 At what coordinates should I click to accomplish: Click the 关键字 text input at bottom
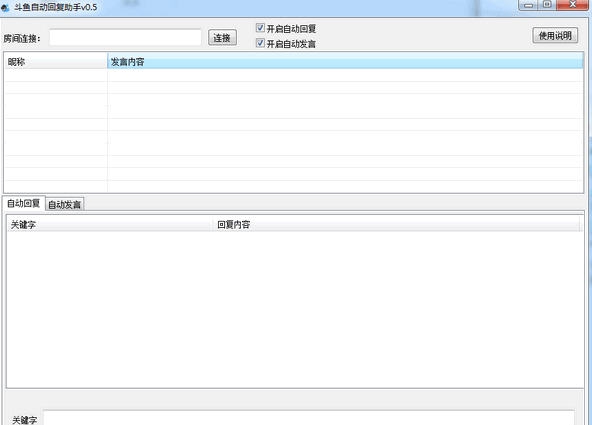[x=309, y=418]
